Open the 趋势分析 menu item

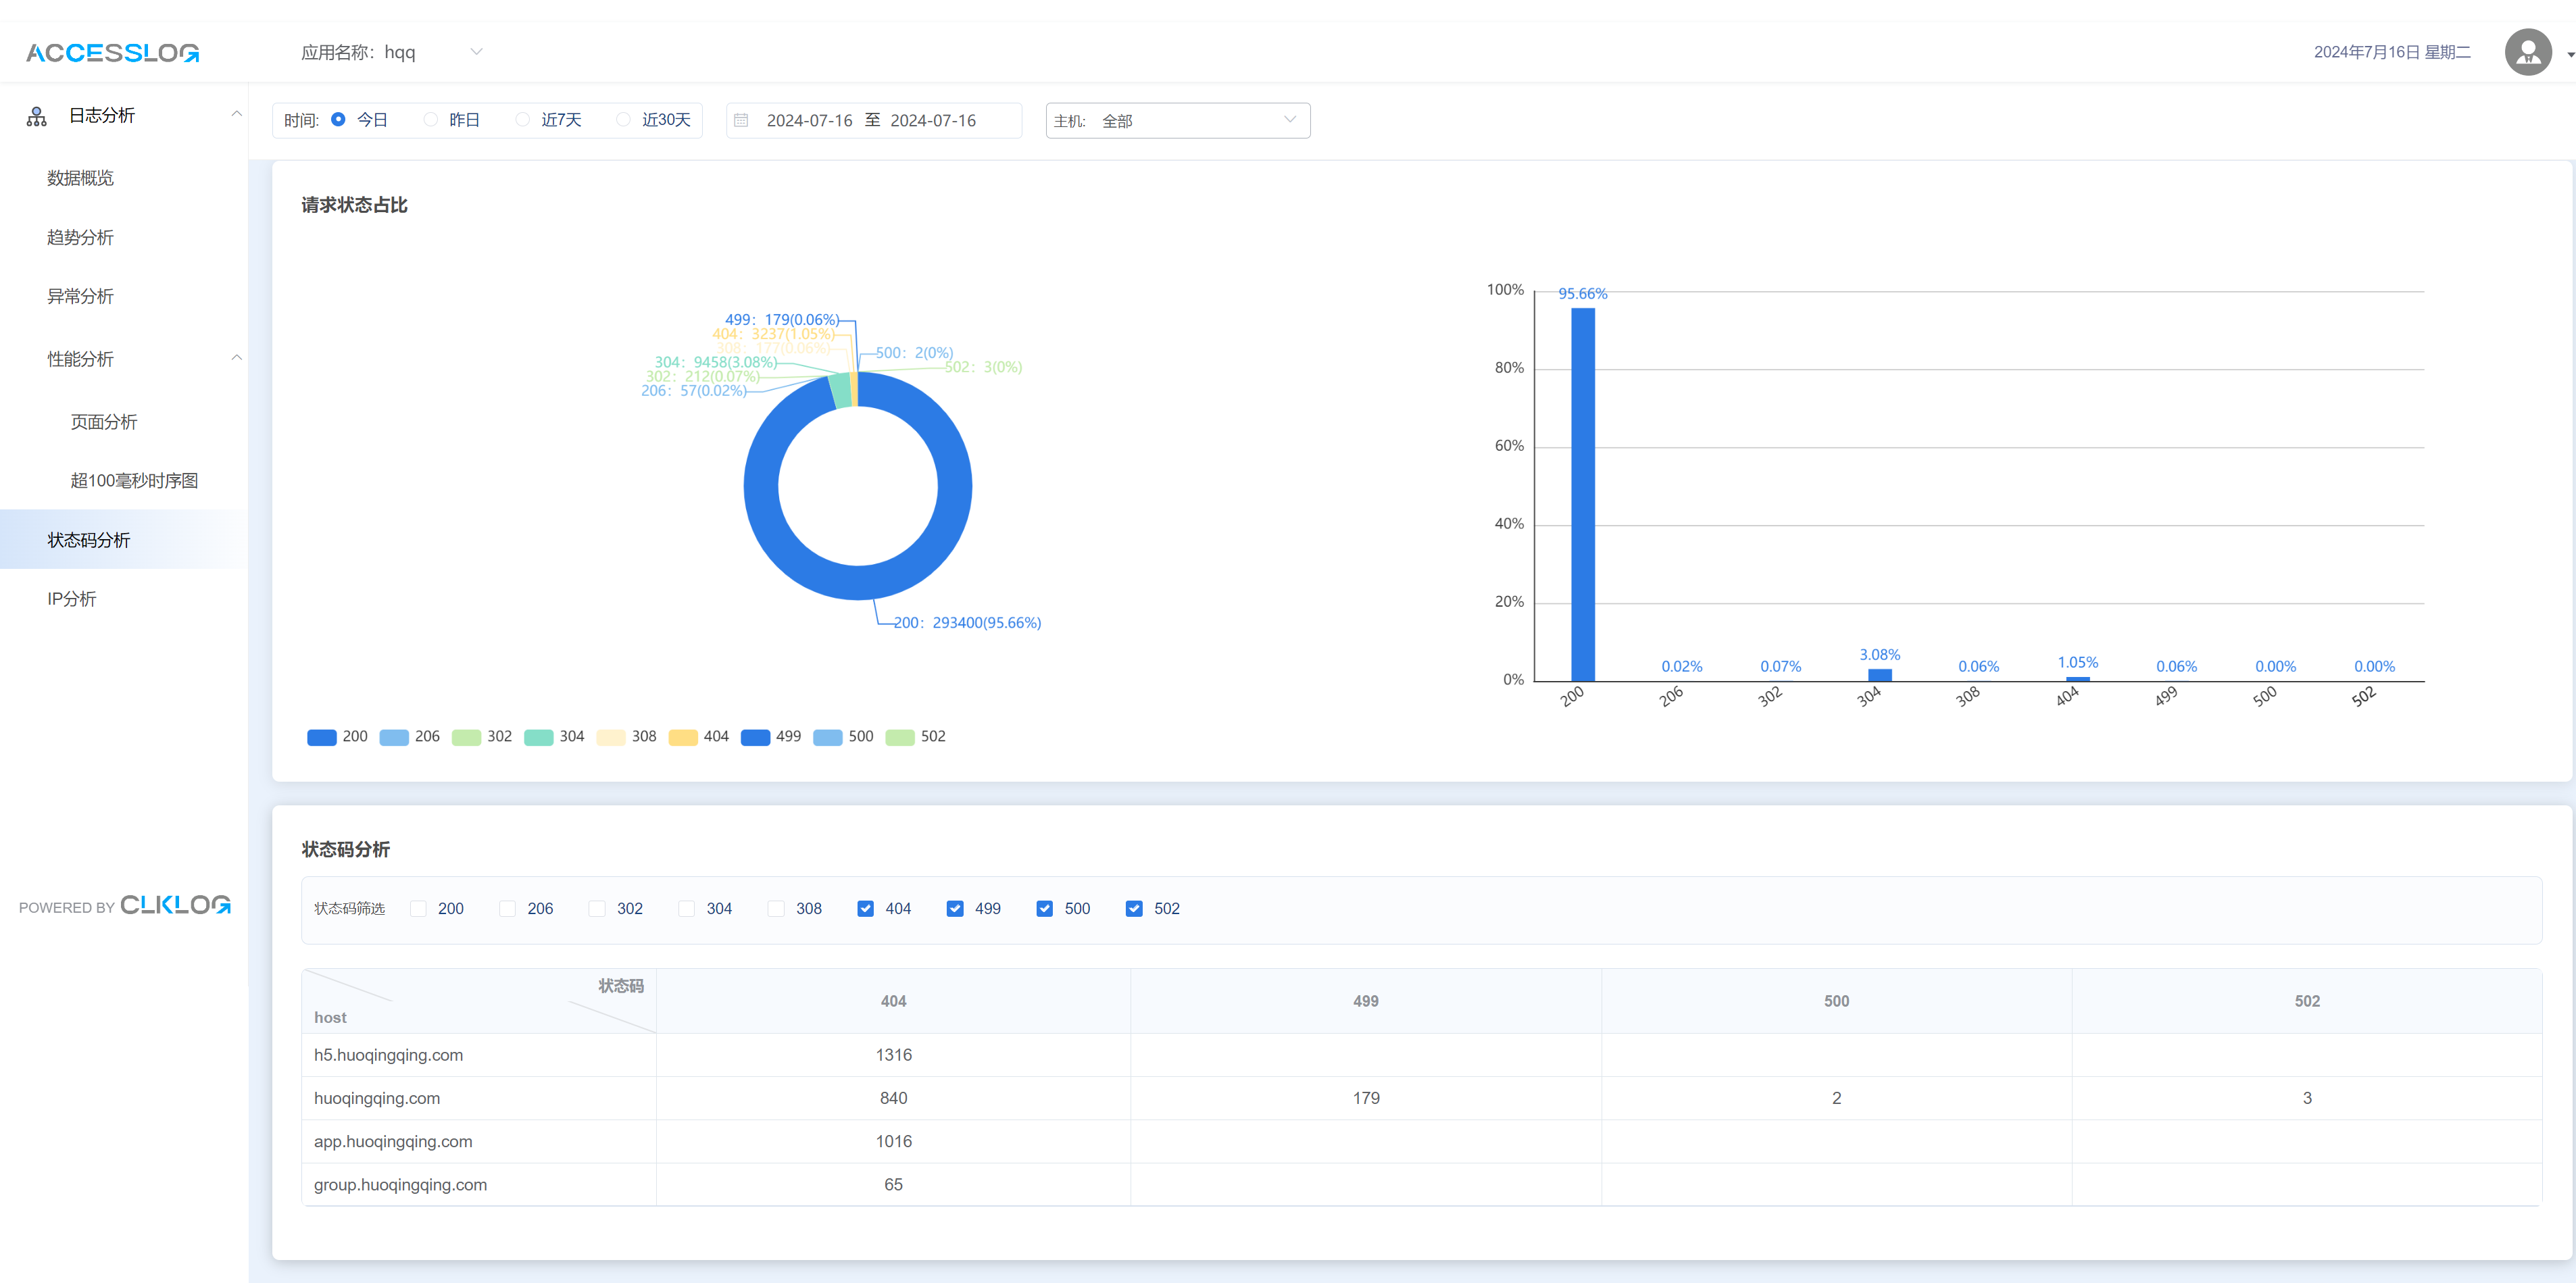(x=80, y=237)
